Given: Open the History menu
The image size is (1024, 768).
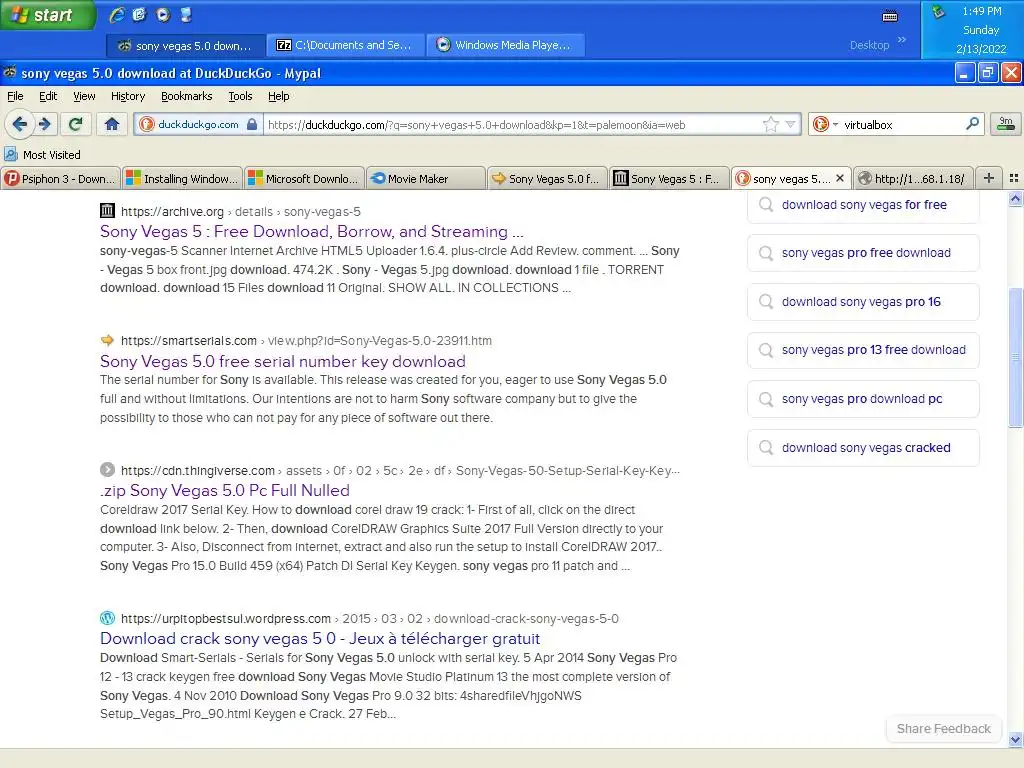Looking at the screenshot, I should [x=128, y=96].
